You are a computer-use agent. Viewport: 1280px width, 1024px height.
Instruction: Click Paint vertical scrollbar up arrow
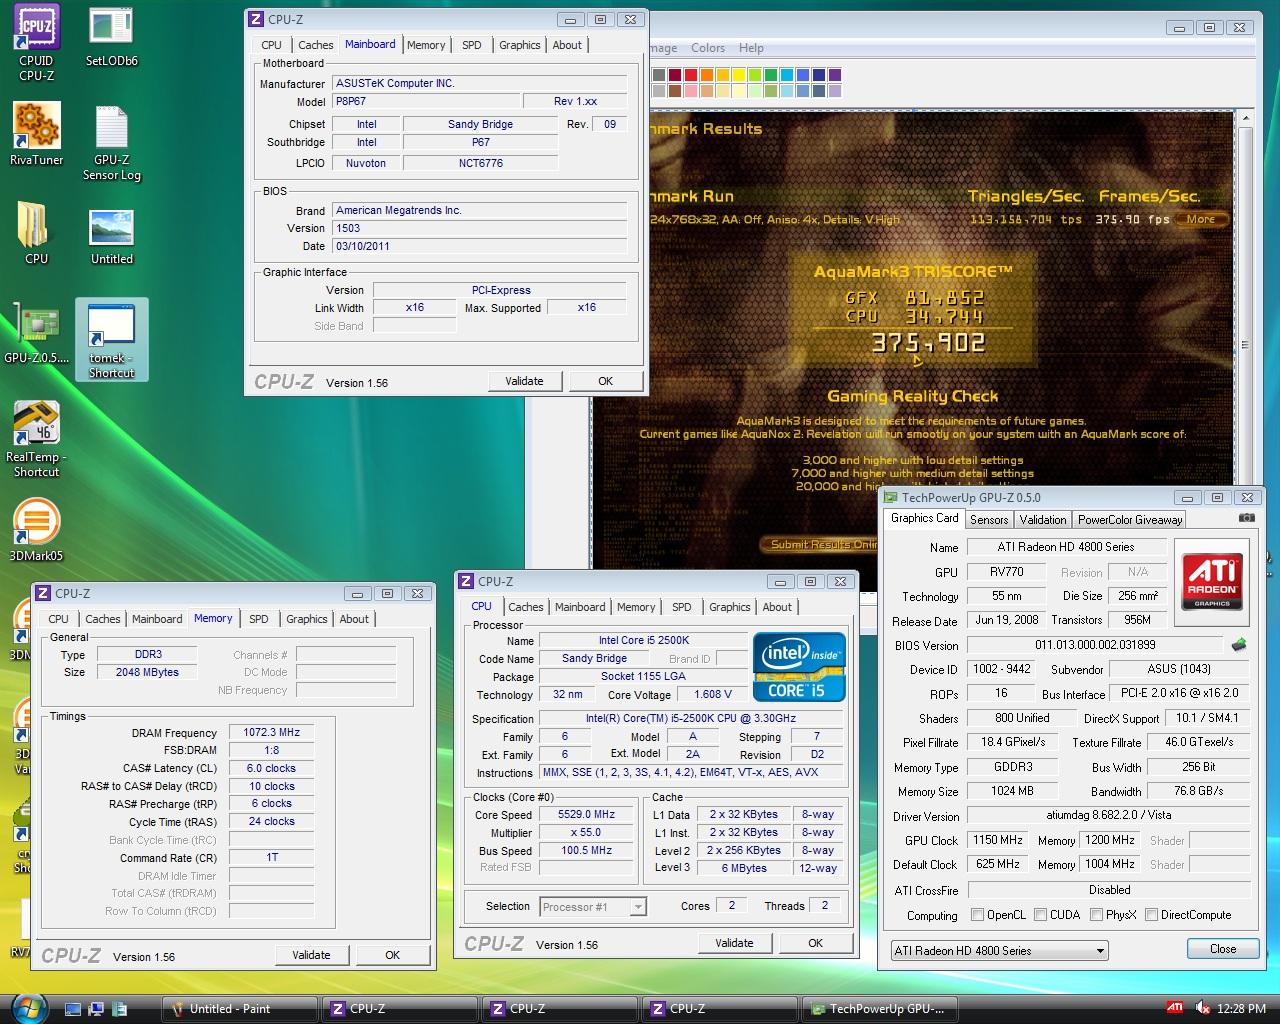click(1245, 119)
